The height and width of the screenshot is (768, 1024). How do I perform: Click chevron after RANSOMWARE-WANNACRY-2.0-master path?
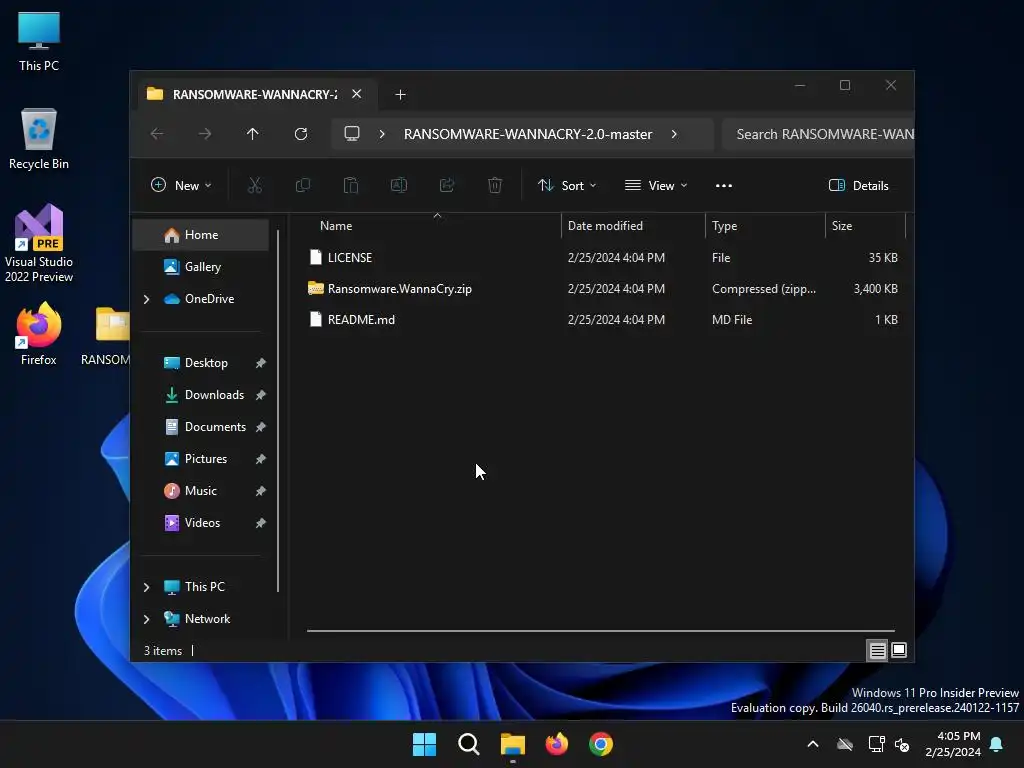click(674, 134)
